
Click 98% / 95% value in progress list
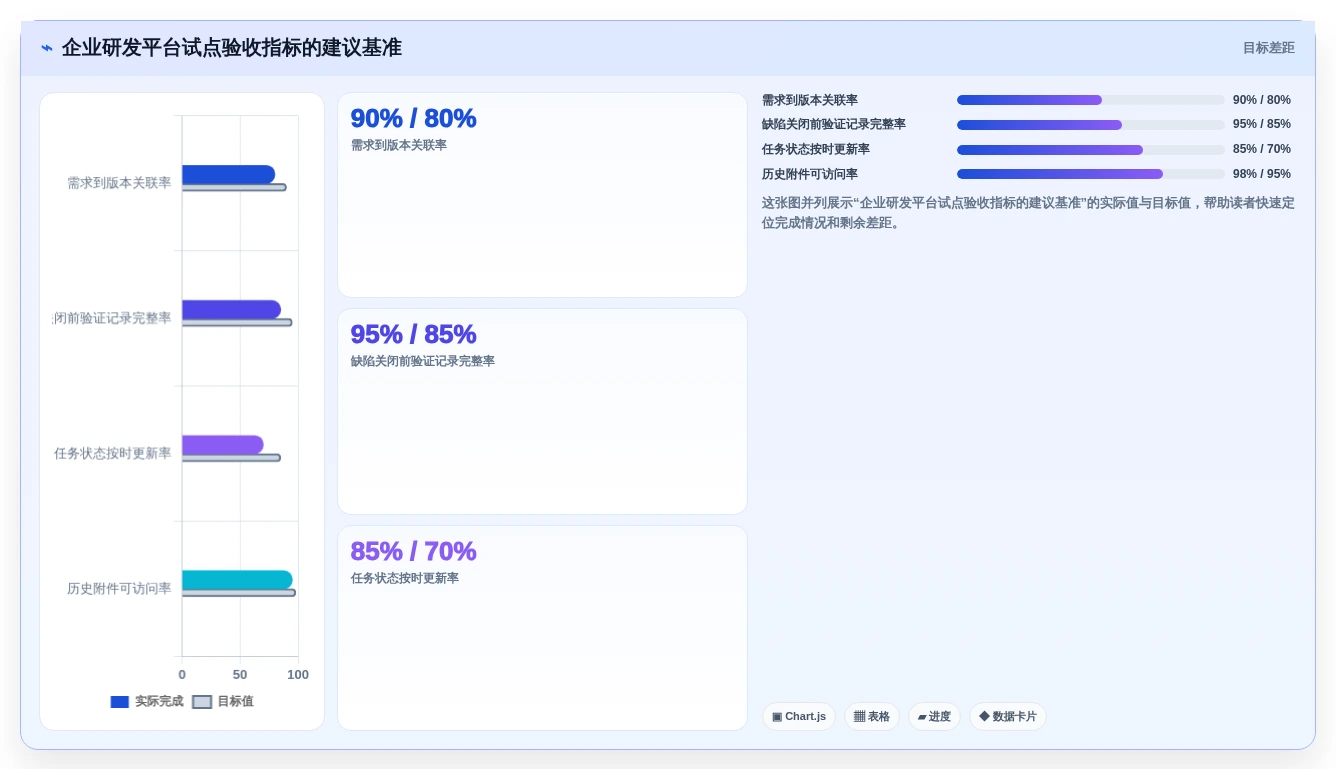(x=1262, y=174)
